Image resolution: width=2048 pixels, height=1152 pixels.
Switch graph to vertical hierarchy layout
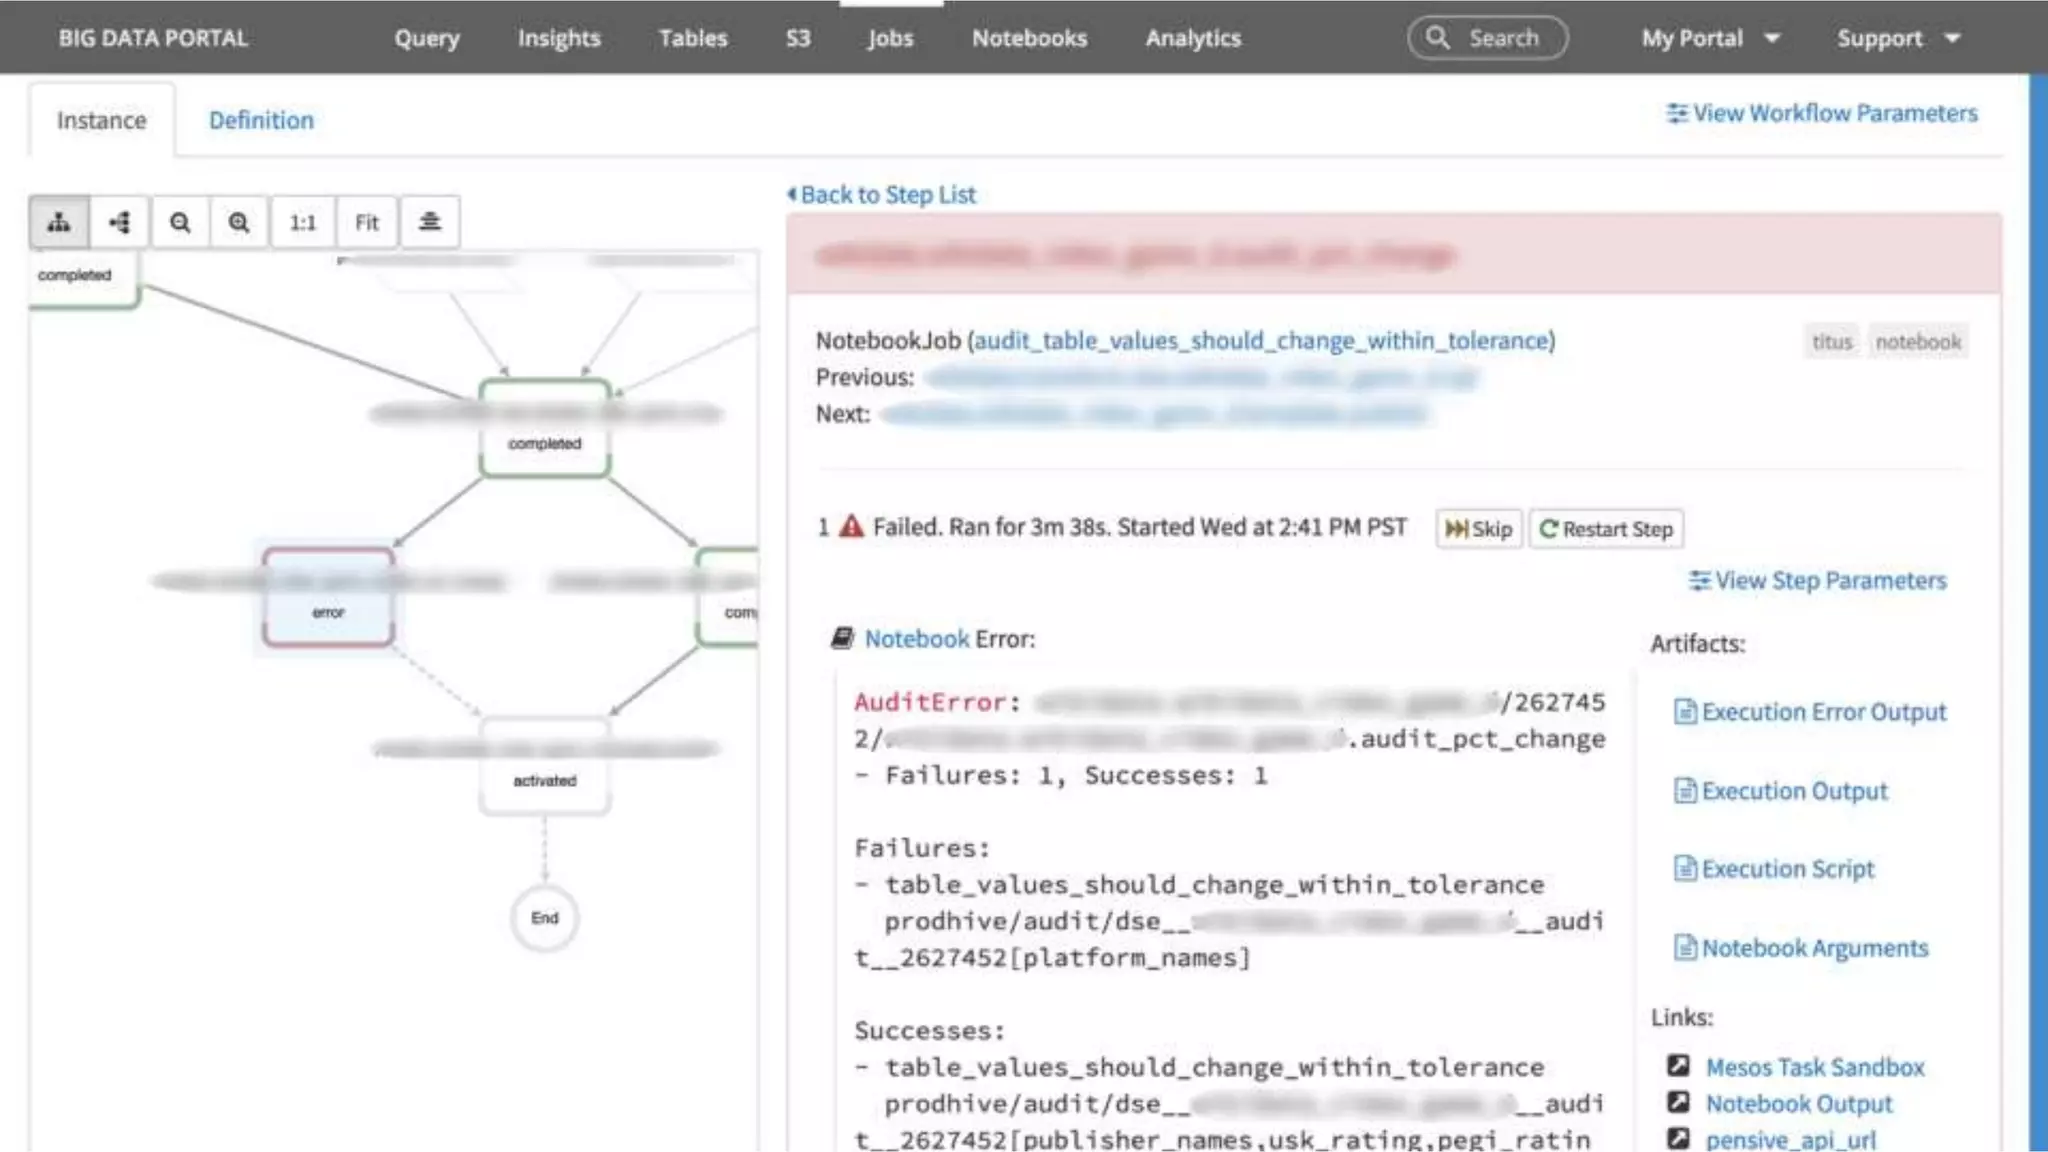[59, 222]
